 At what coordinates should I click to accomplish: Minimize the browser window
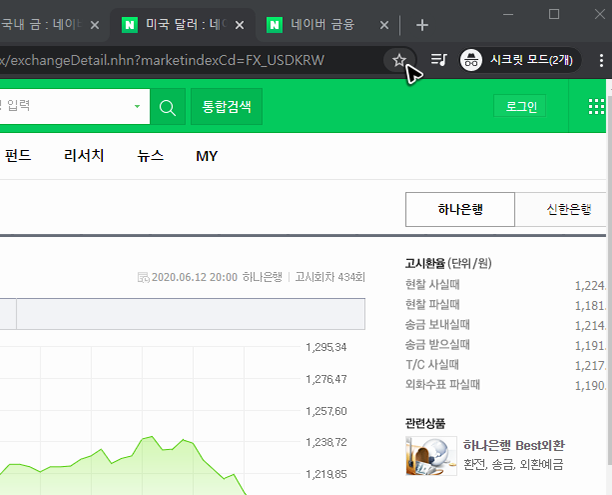[x=508, y=14]
